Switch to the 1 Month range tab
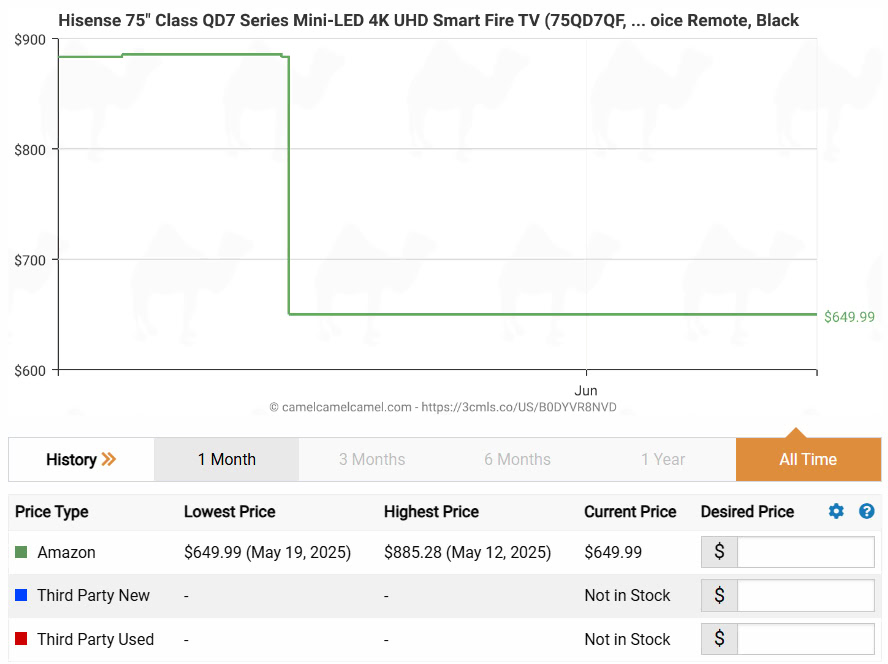This screenshot has width=888, height=664. click(227, 460)
